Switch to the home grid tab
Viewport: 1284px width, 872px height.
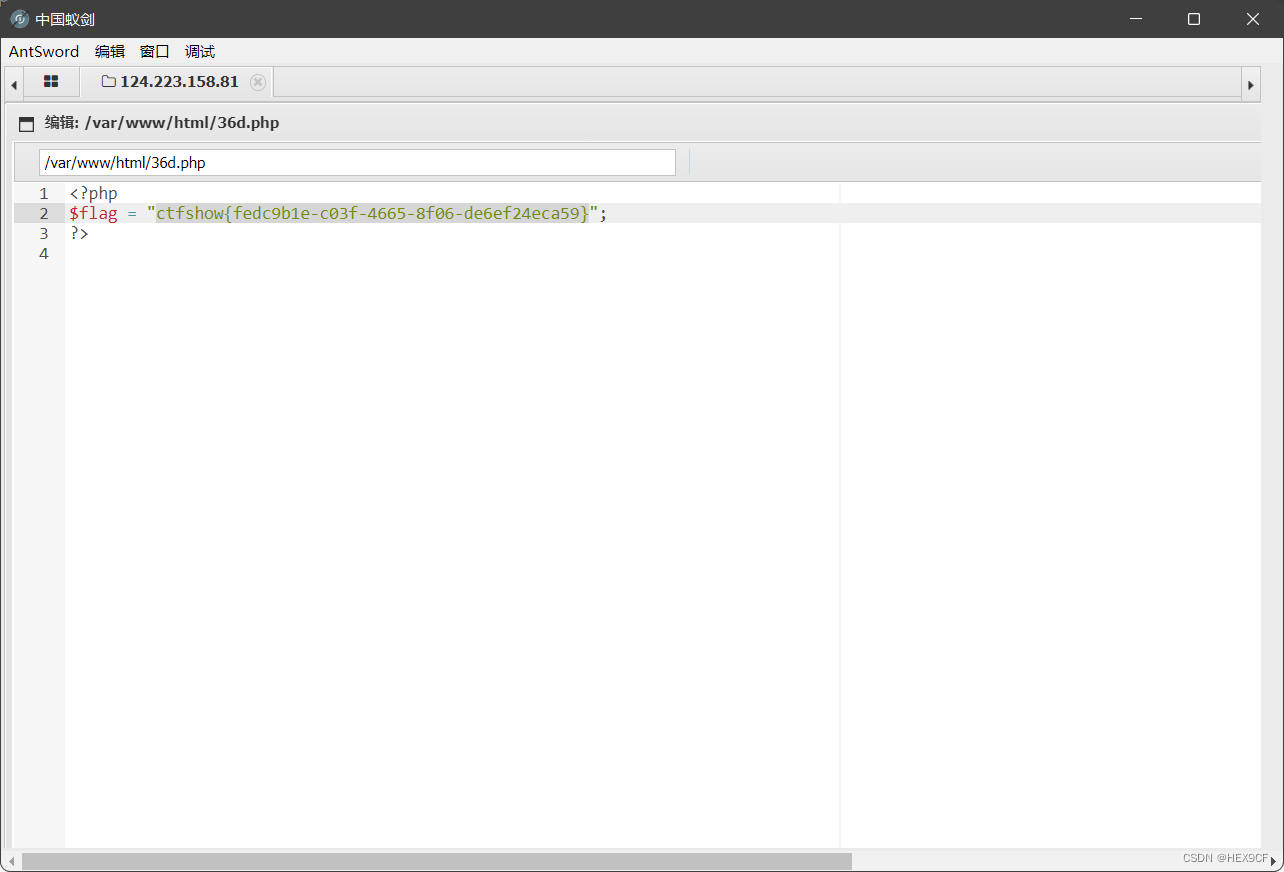click(x=51, y=82)
